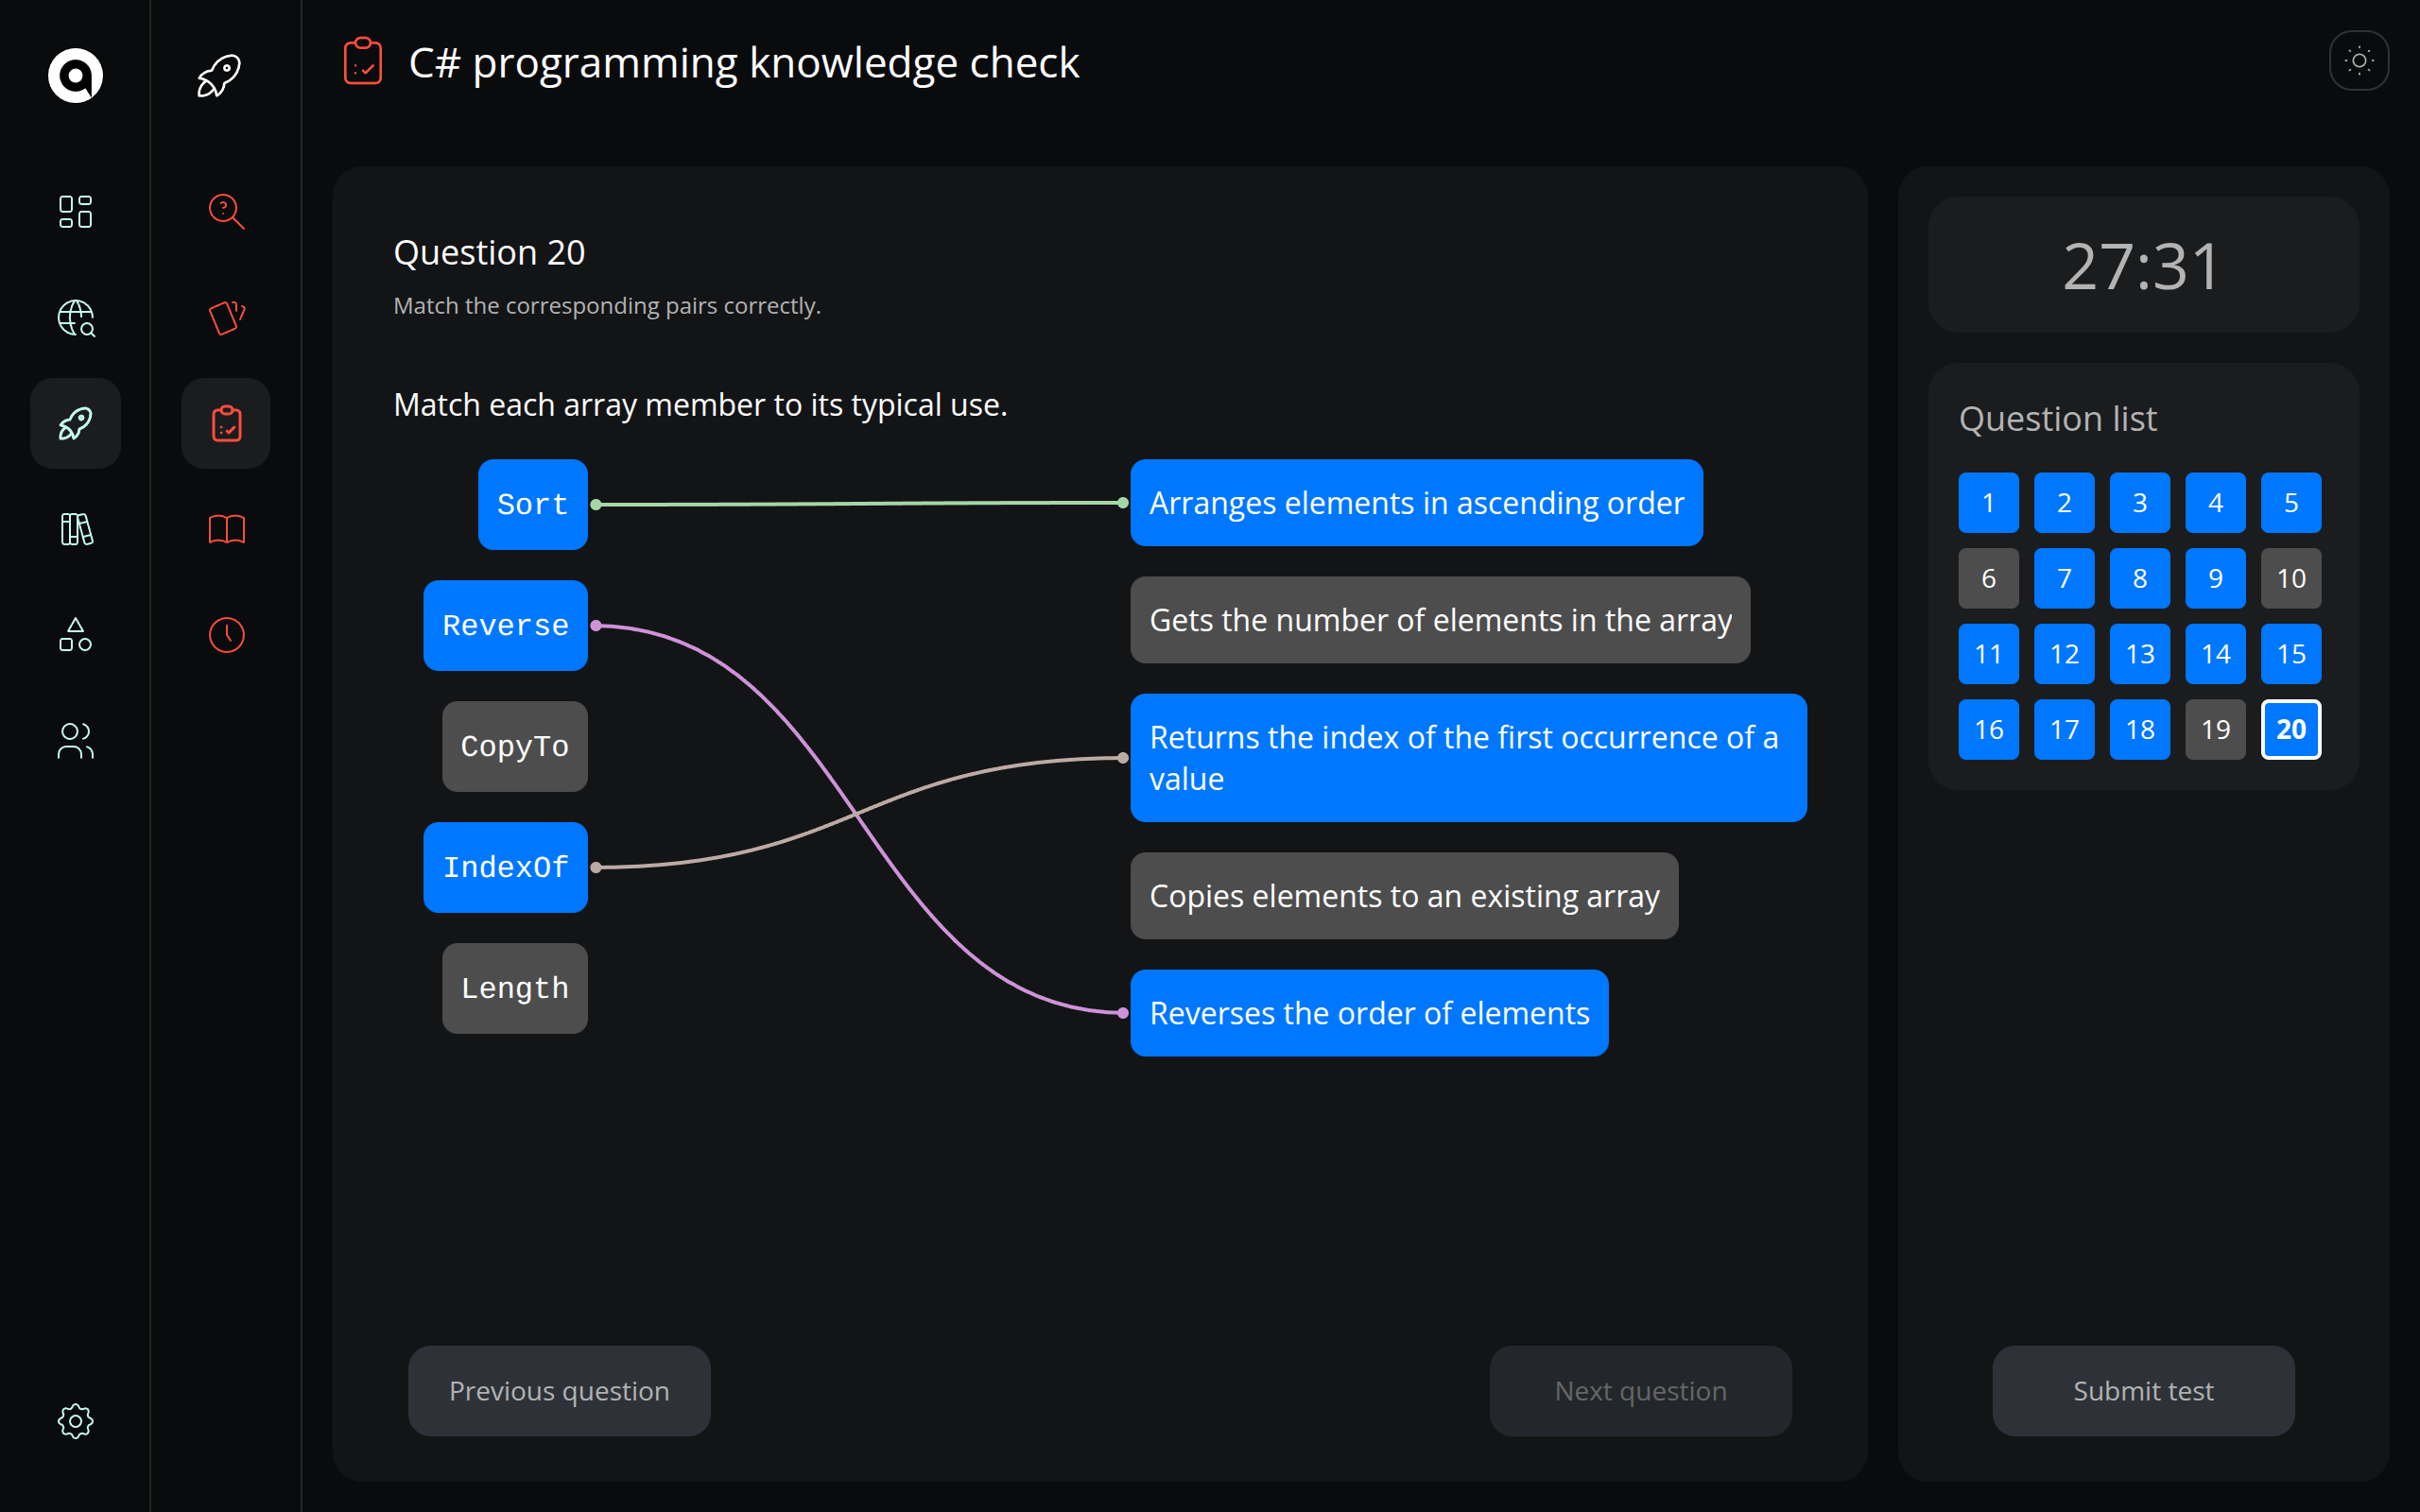
Task: Go to the Previous question
Action: 559,1390
